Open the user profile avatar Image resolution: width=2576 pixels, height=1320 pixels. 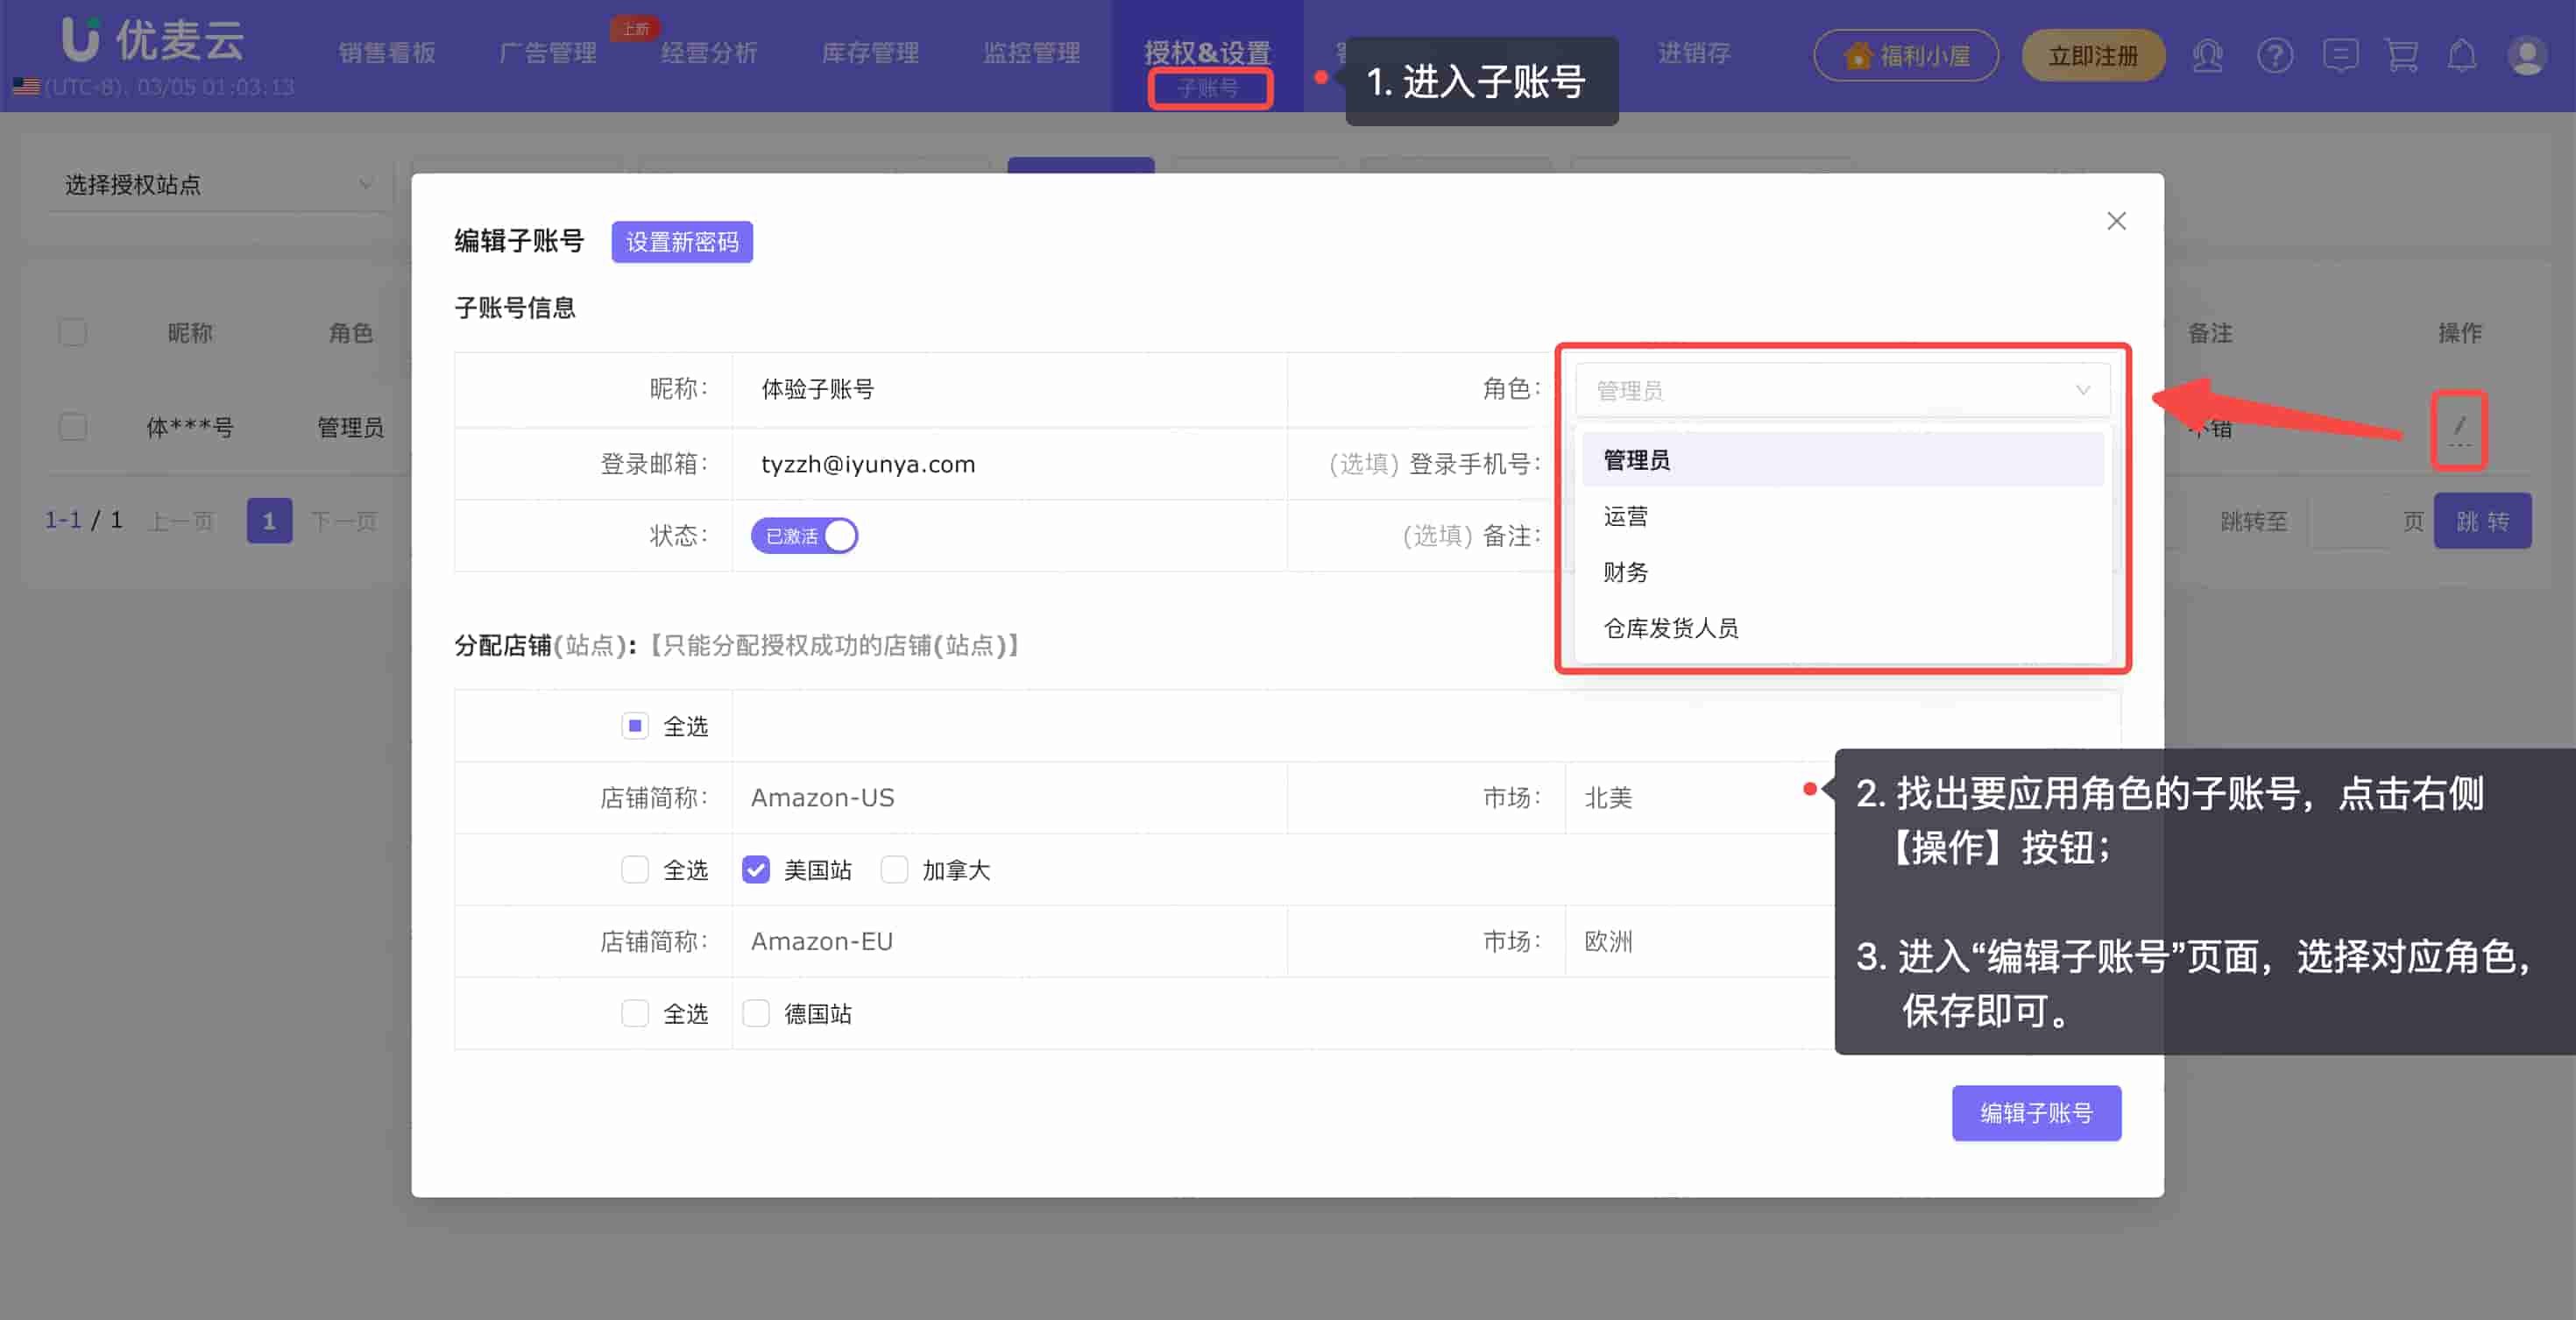[2526, 56]
